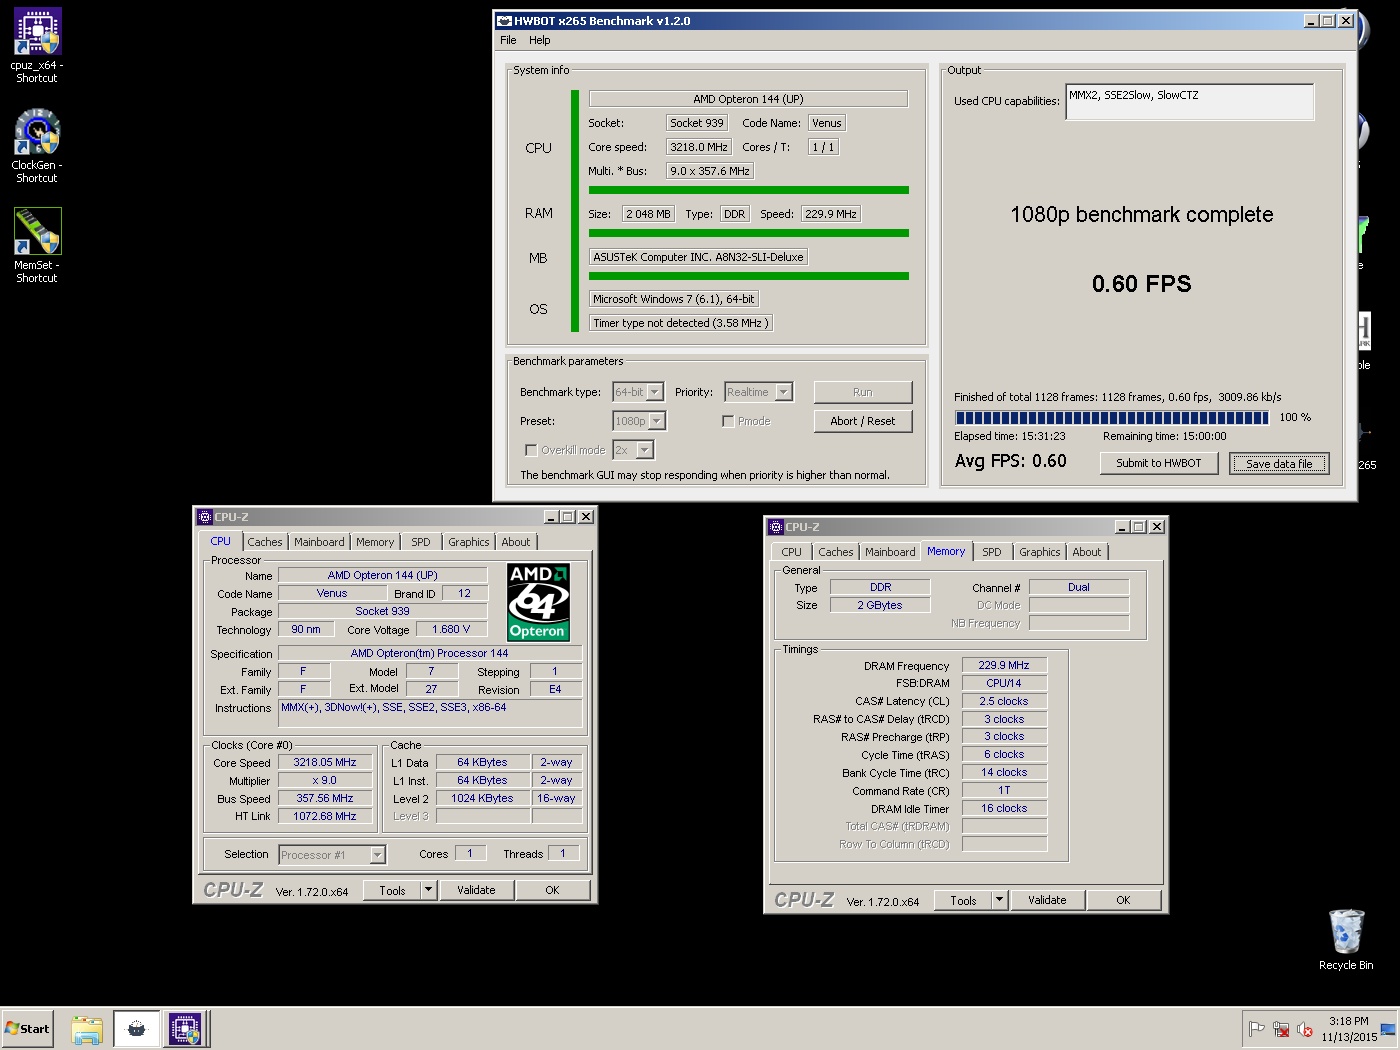Screen dimensions: 1400x1050
Task: Open the MemSet desktop shortcut
Action: point(37,245)
